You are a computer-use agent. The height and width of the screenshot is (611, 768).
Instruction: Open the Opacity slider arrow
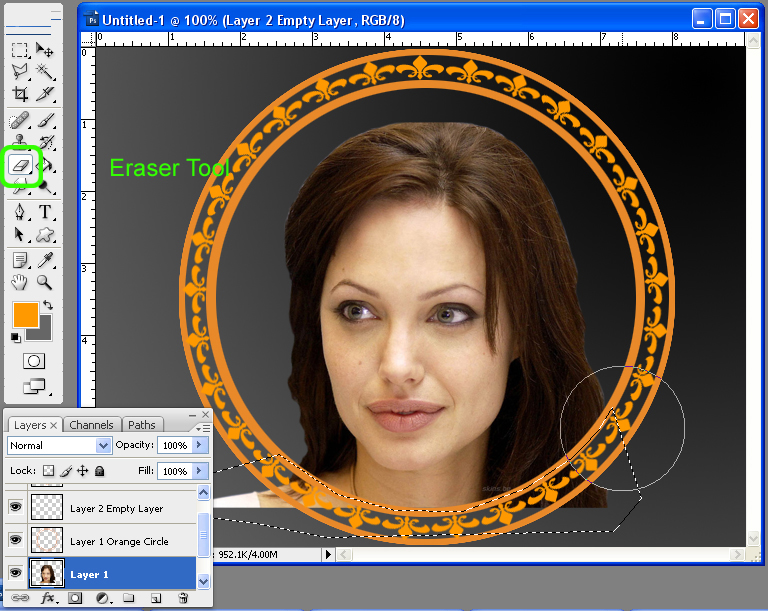(x=199, y=445)
